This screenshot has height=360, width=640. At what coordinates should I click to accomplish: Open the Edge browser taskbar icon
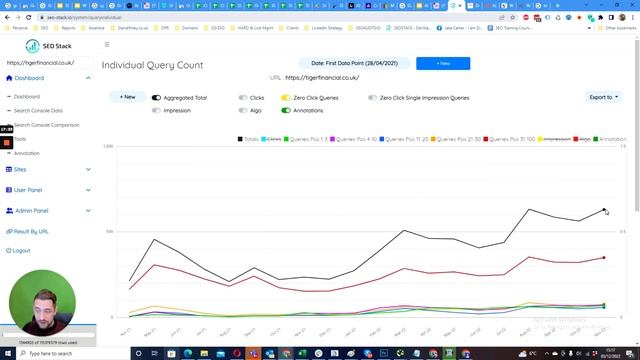(188, 353)
